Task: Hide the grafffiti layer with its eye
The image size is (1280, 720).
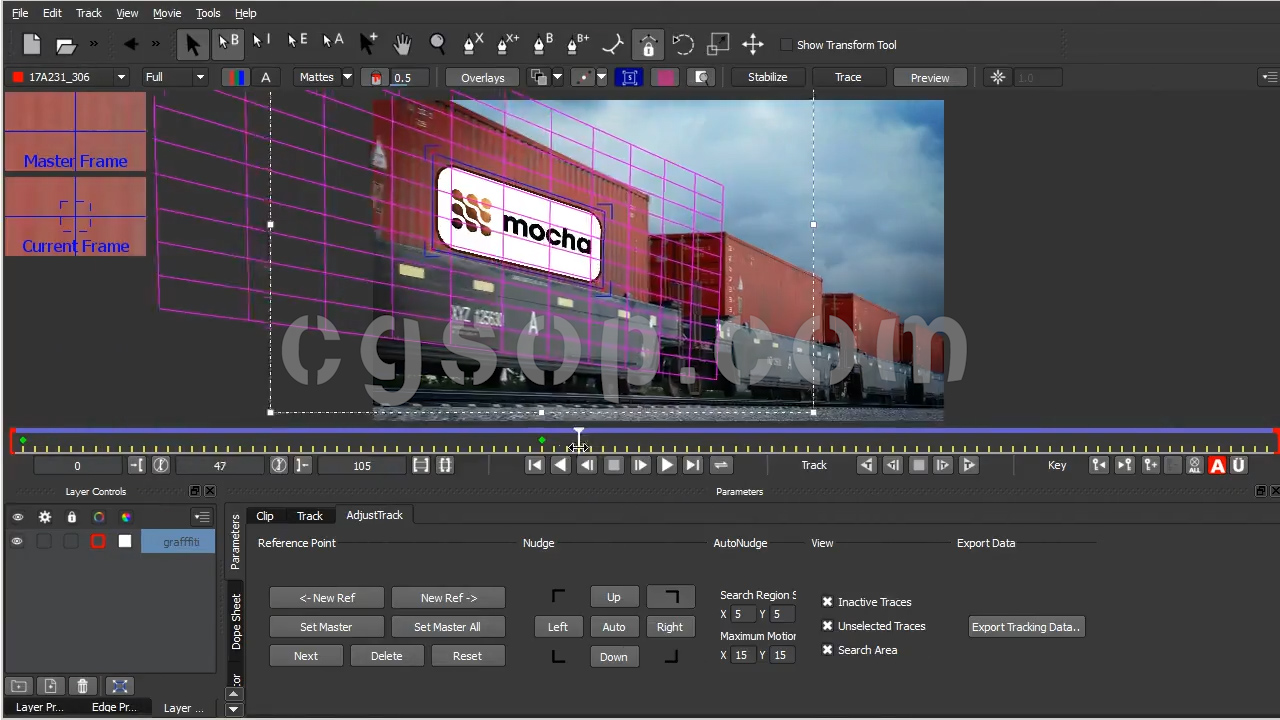Action: (x=17, y=542)
